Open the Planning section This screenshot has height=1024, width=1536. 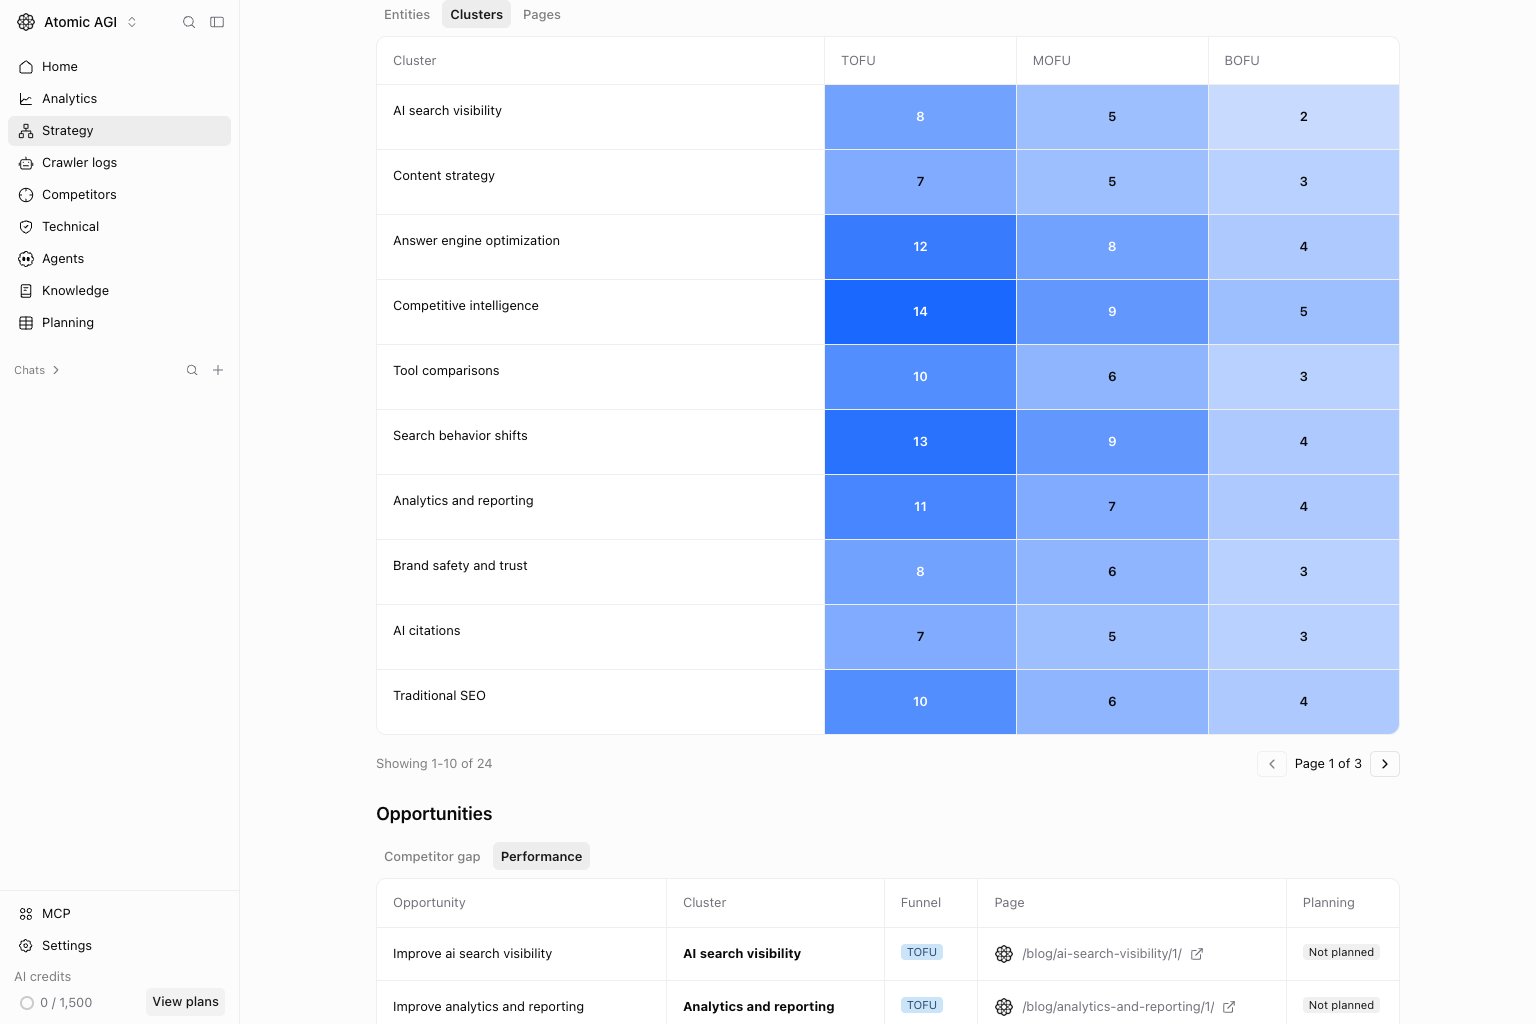point(119,323)
